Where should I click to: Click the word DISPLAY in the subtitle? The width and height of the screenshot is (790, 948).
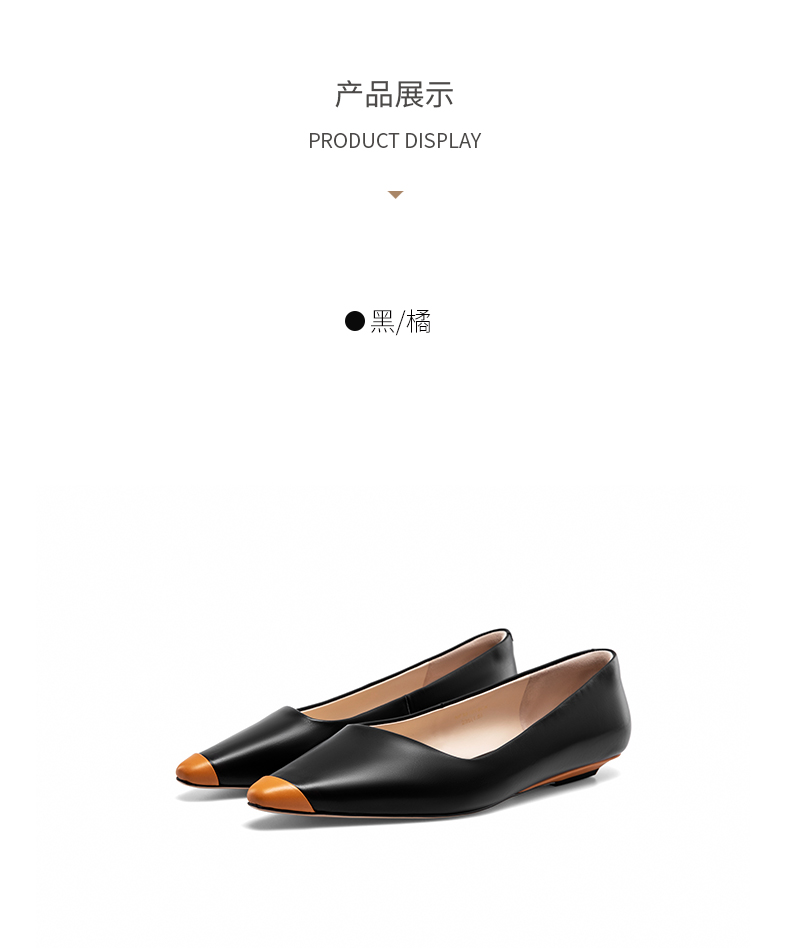point(443,141)
